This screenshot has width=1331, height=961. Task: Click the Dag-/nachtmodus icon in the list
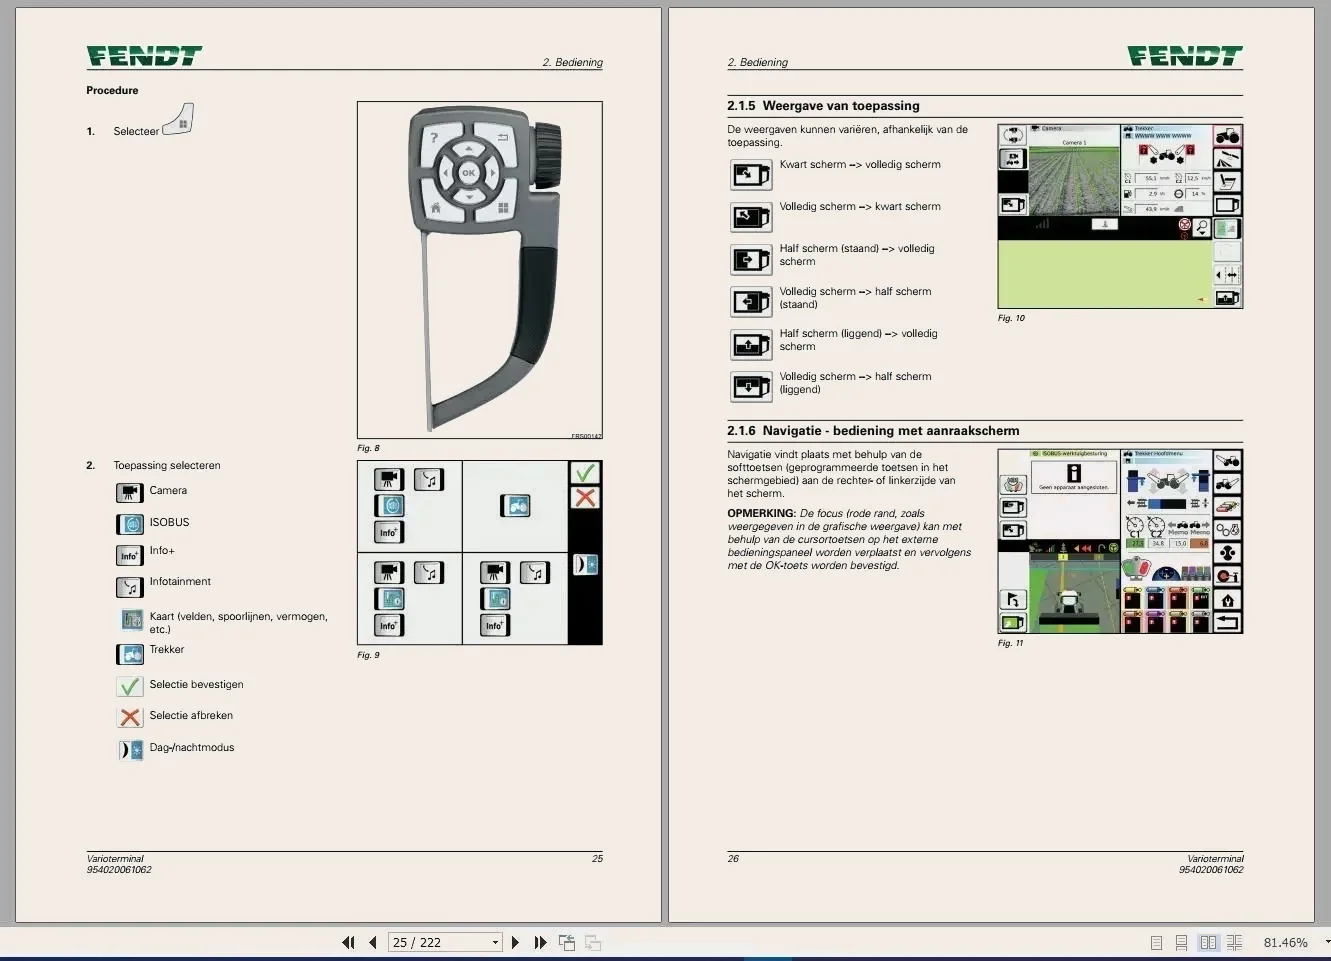[131, 749]
